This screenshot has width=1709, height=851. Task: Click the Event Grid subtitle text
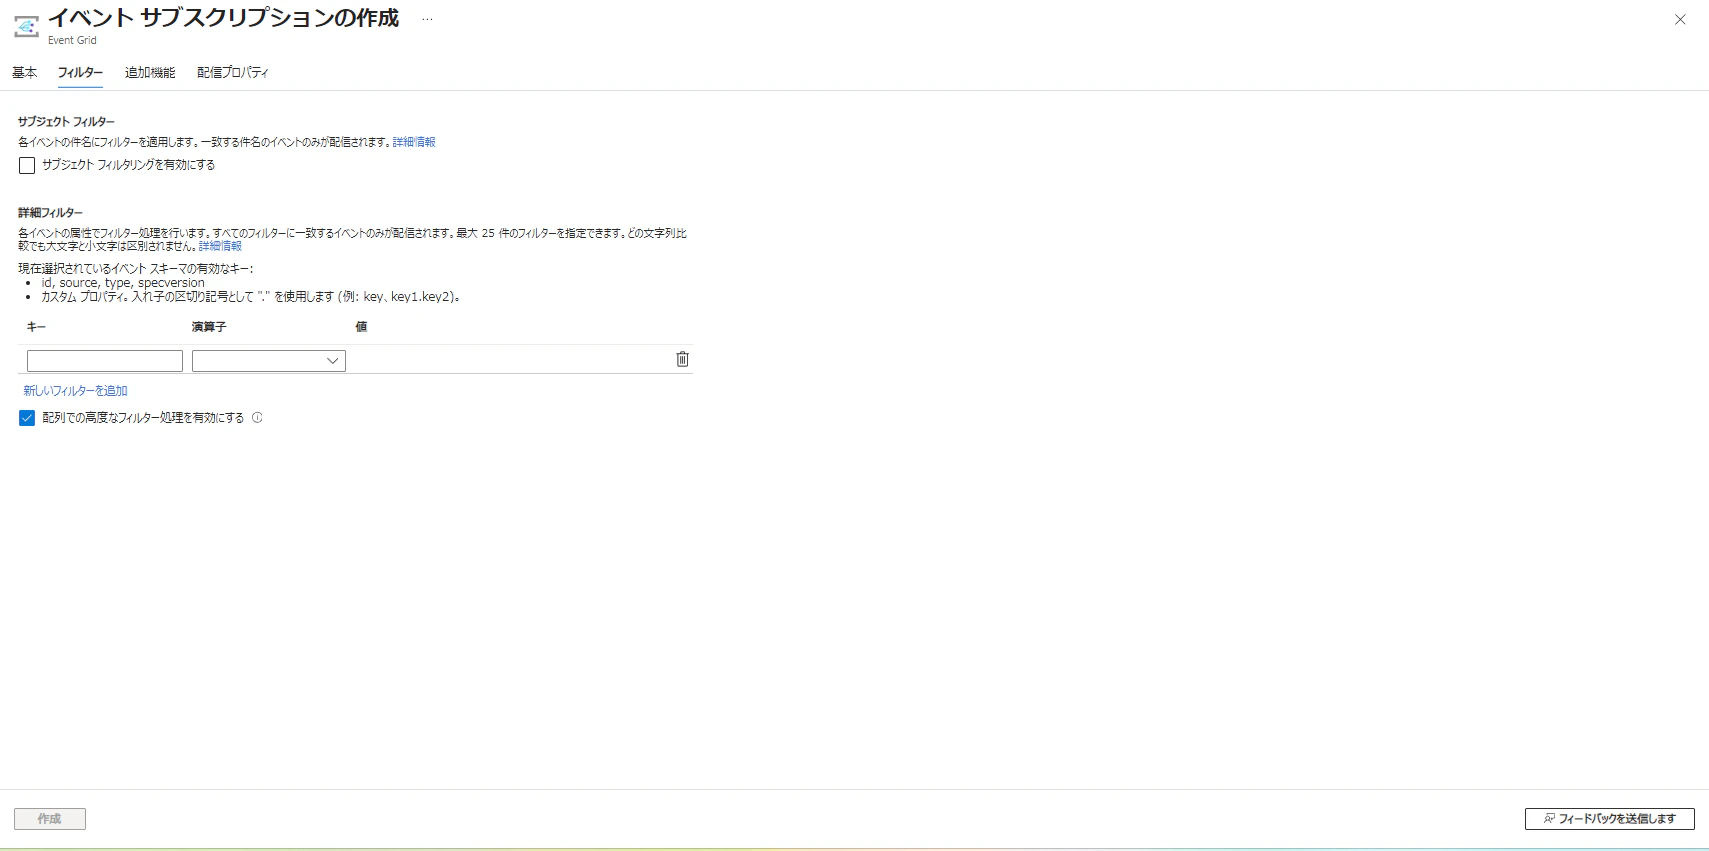(72, 40)
